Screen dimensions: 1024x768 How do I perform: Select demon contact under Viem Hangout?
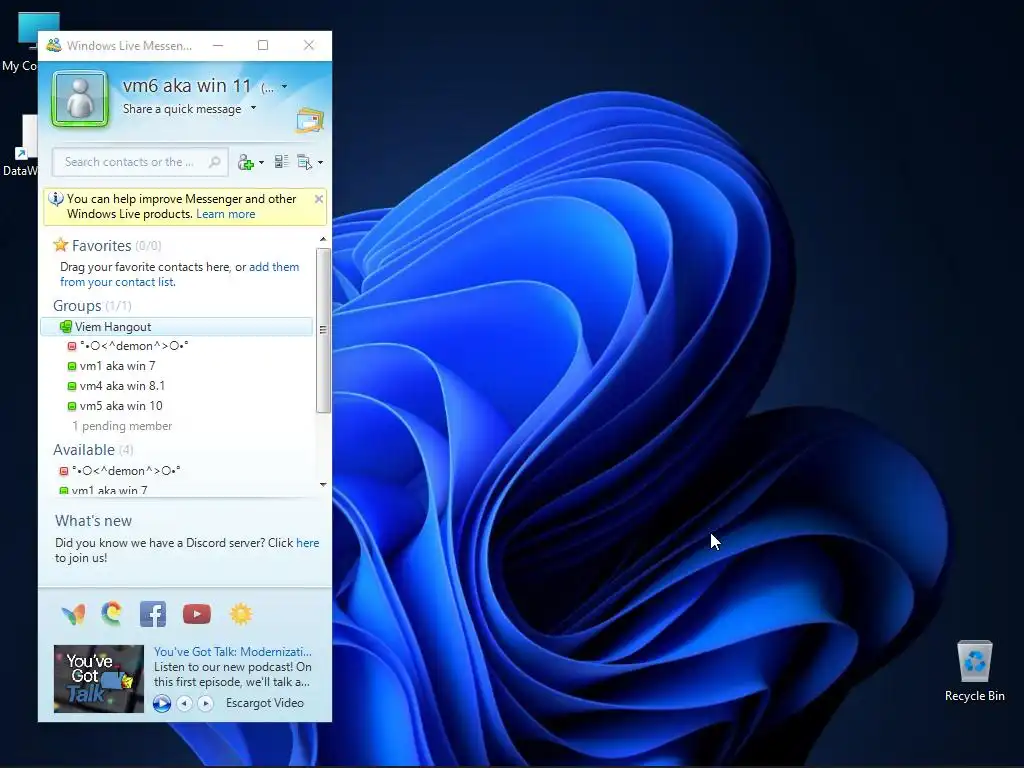[x=134, y=345]
